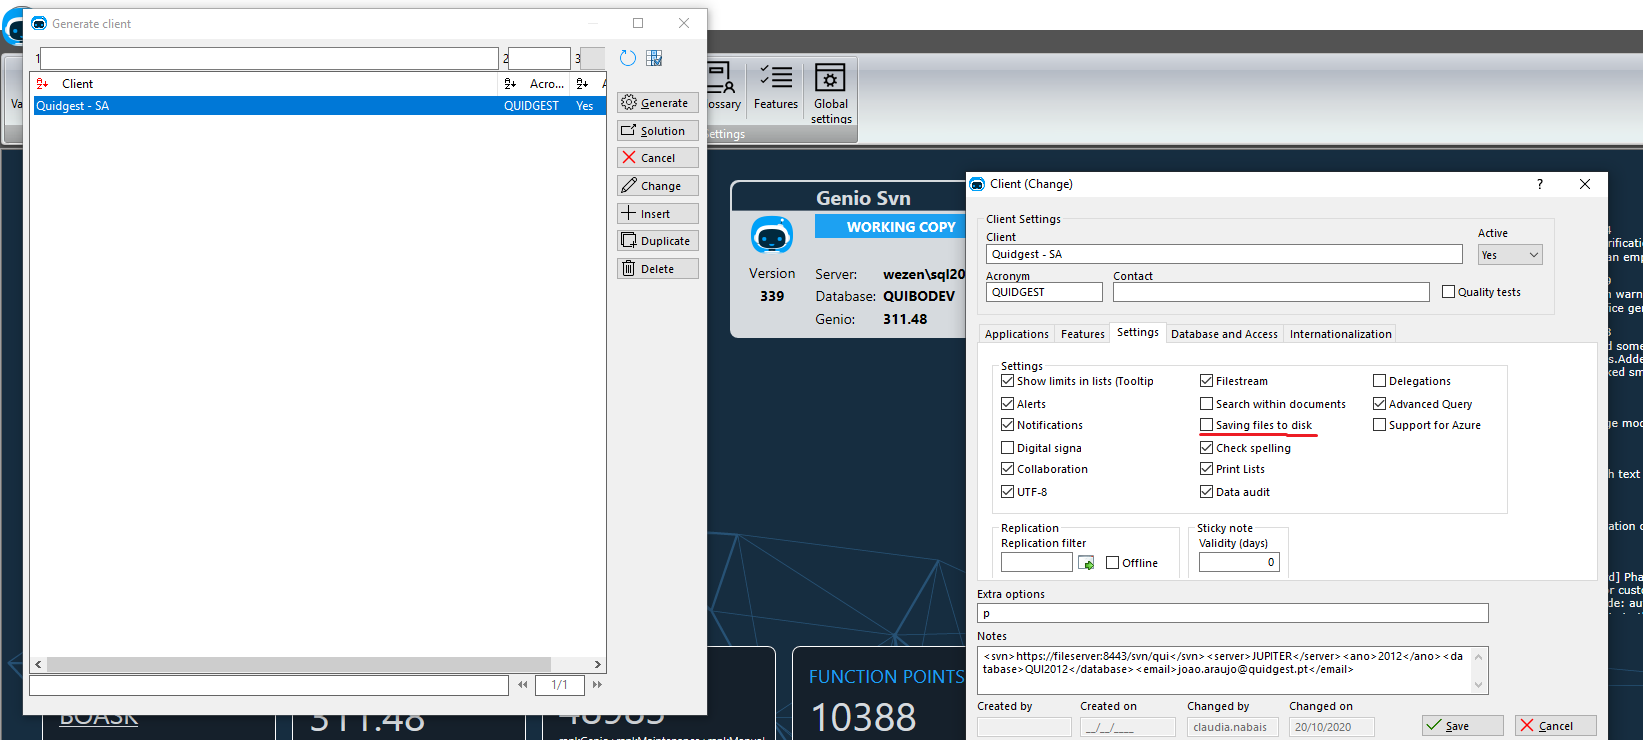Toggle the Data audit checkbox
The height and width of the screenshot is (740, 1643).
[x=1207, y=492]
